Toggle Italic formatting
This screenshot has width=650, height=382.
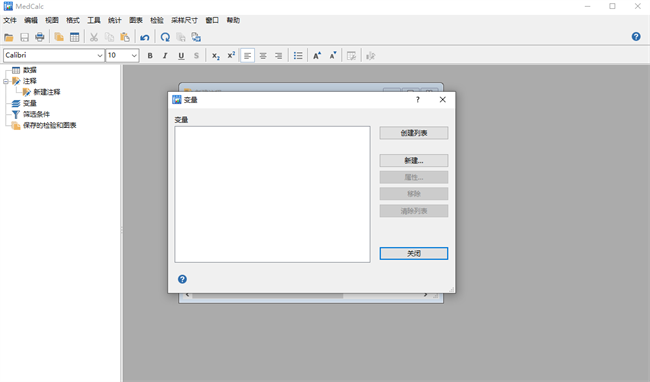pyautogui.click(x=165, y=56)
